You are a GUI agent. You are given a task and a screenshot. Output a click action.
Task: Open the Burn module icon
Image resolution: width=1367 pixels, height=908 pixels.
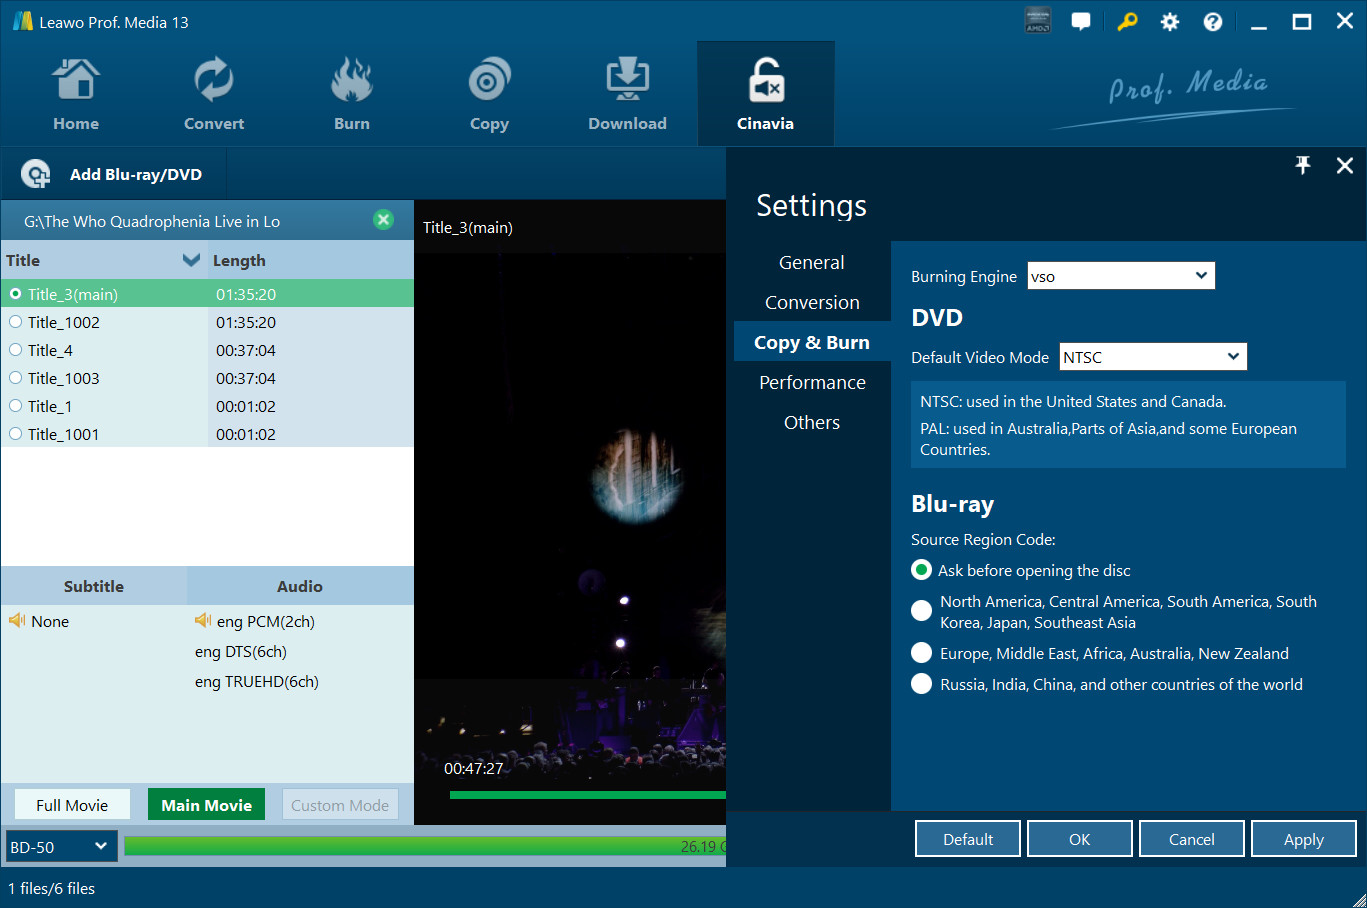pos(351,82)
